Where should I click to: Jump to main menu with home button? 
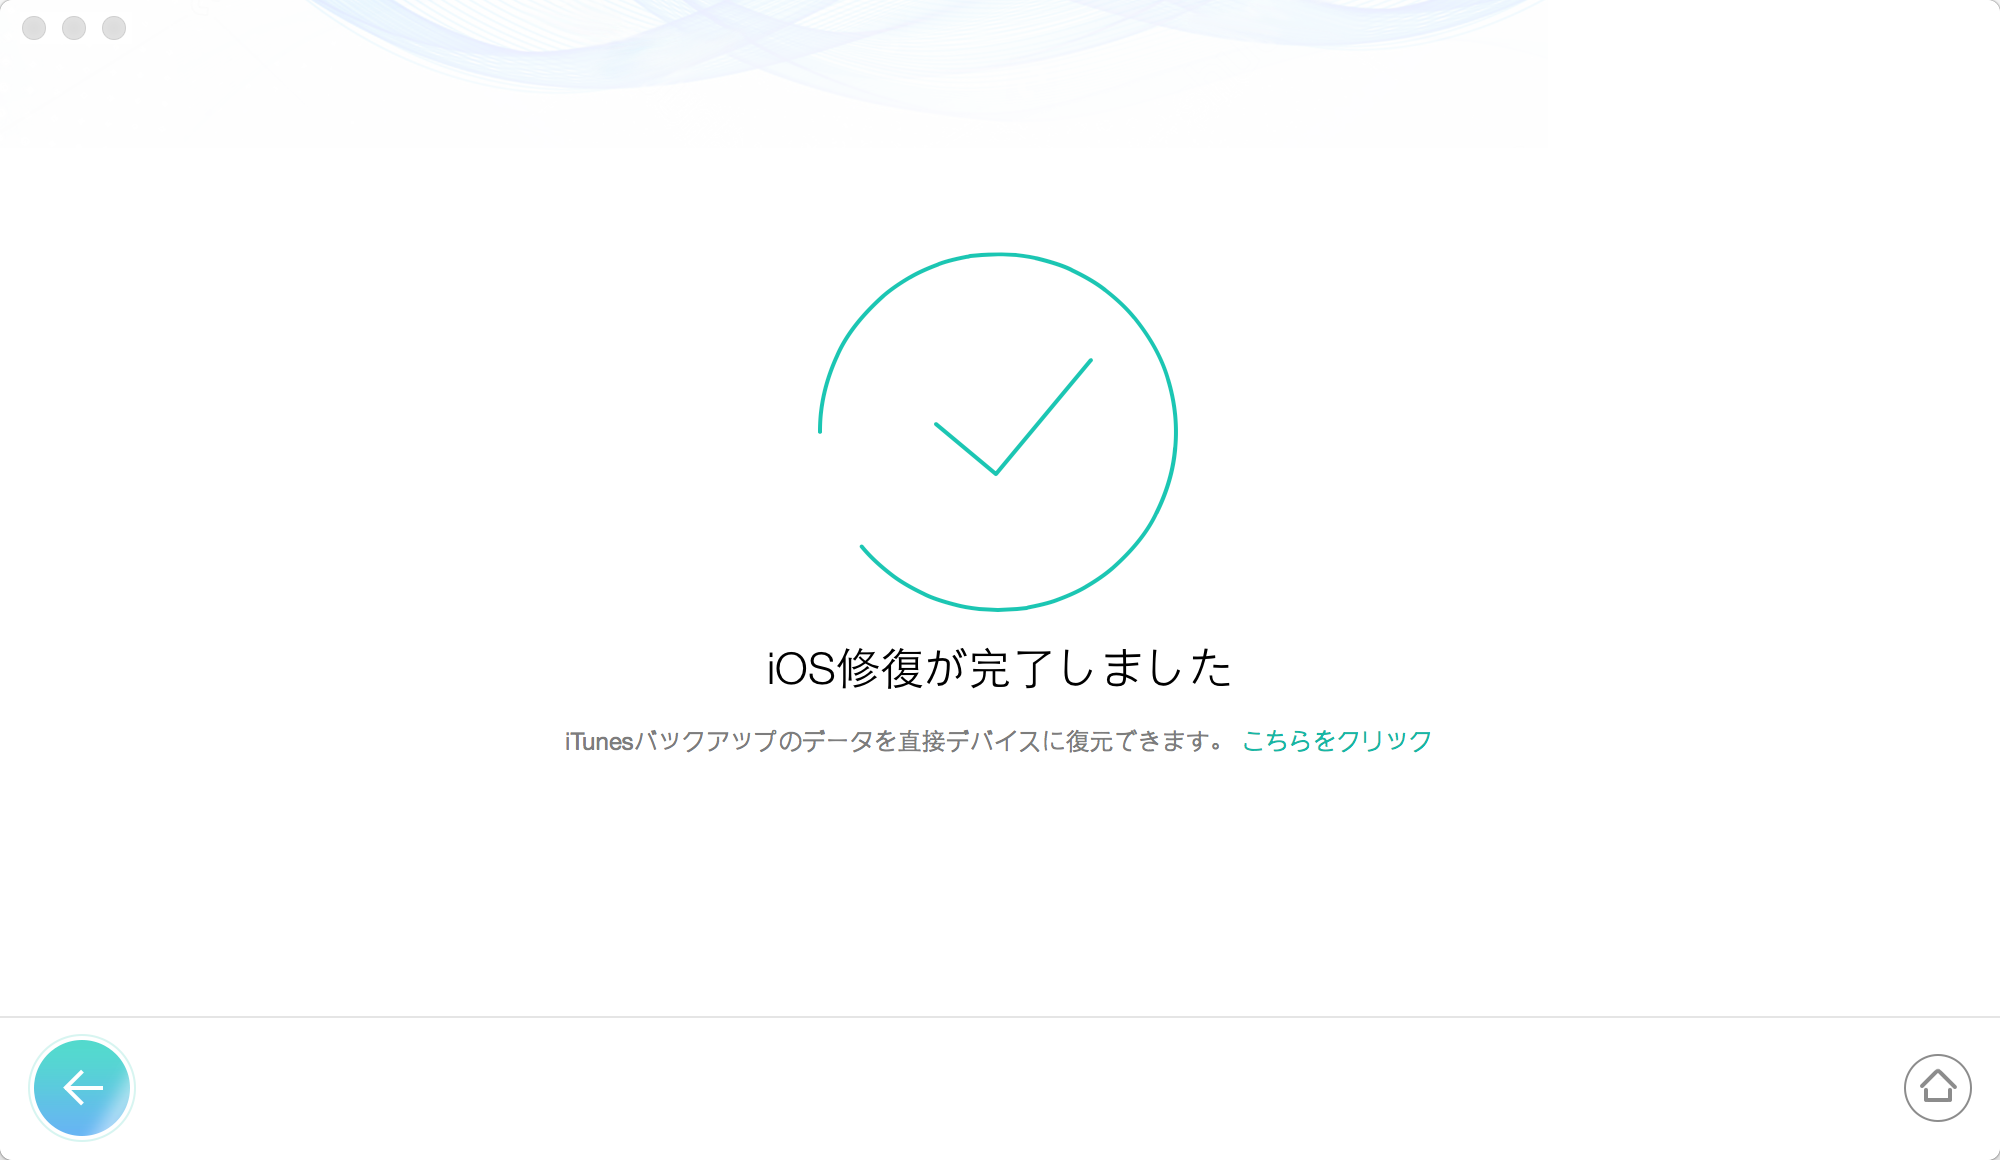pyautogui.click(x=1937, y=1088)
